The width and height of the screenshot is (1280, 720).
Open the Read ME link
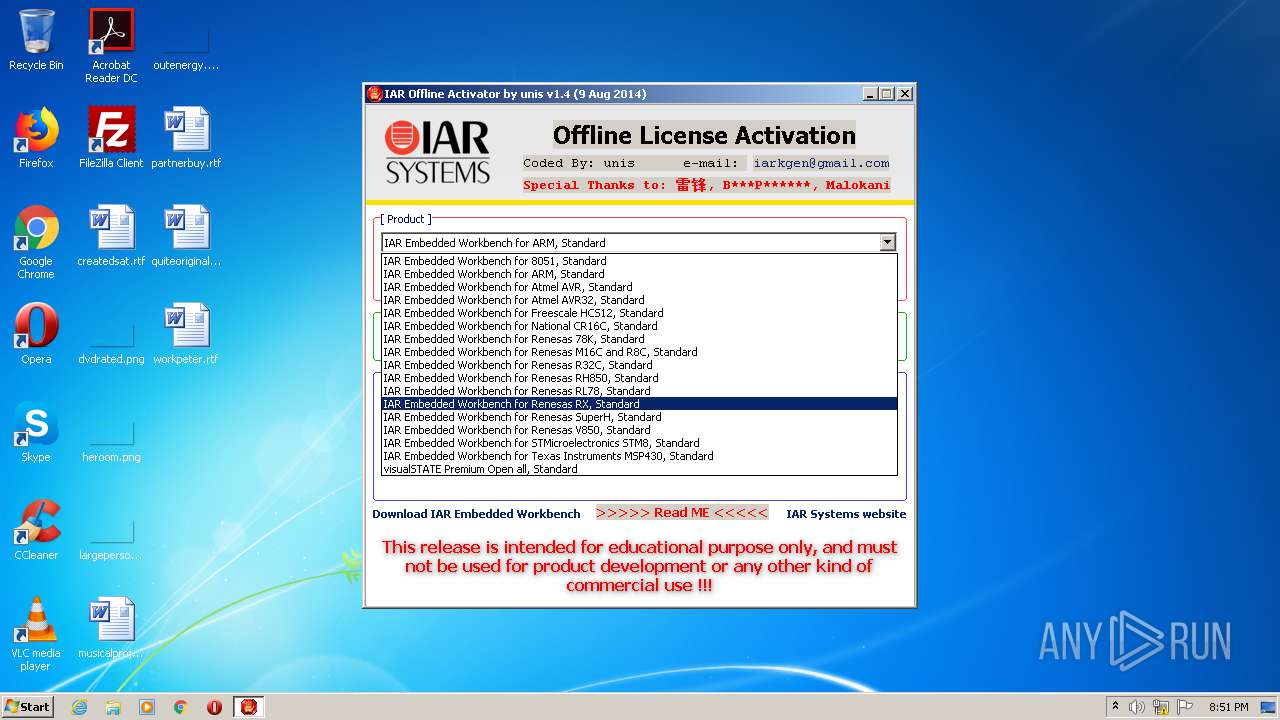pos(682,513)
